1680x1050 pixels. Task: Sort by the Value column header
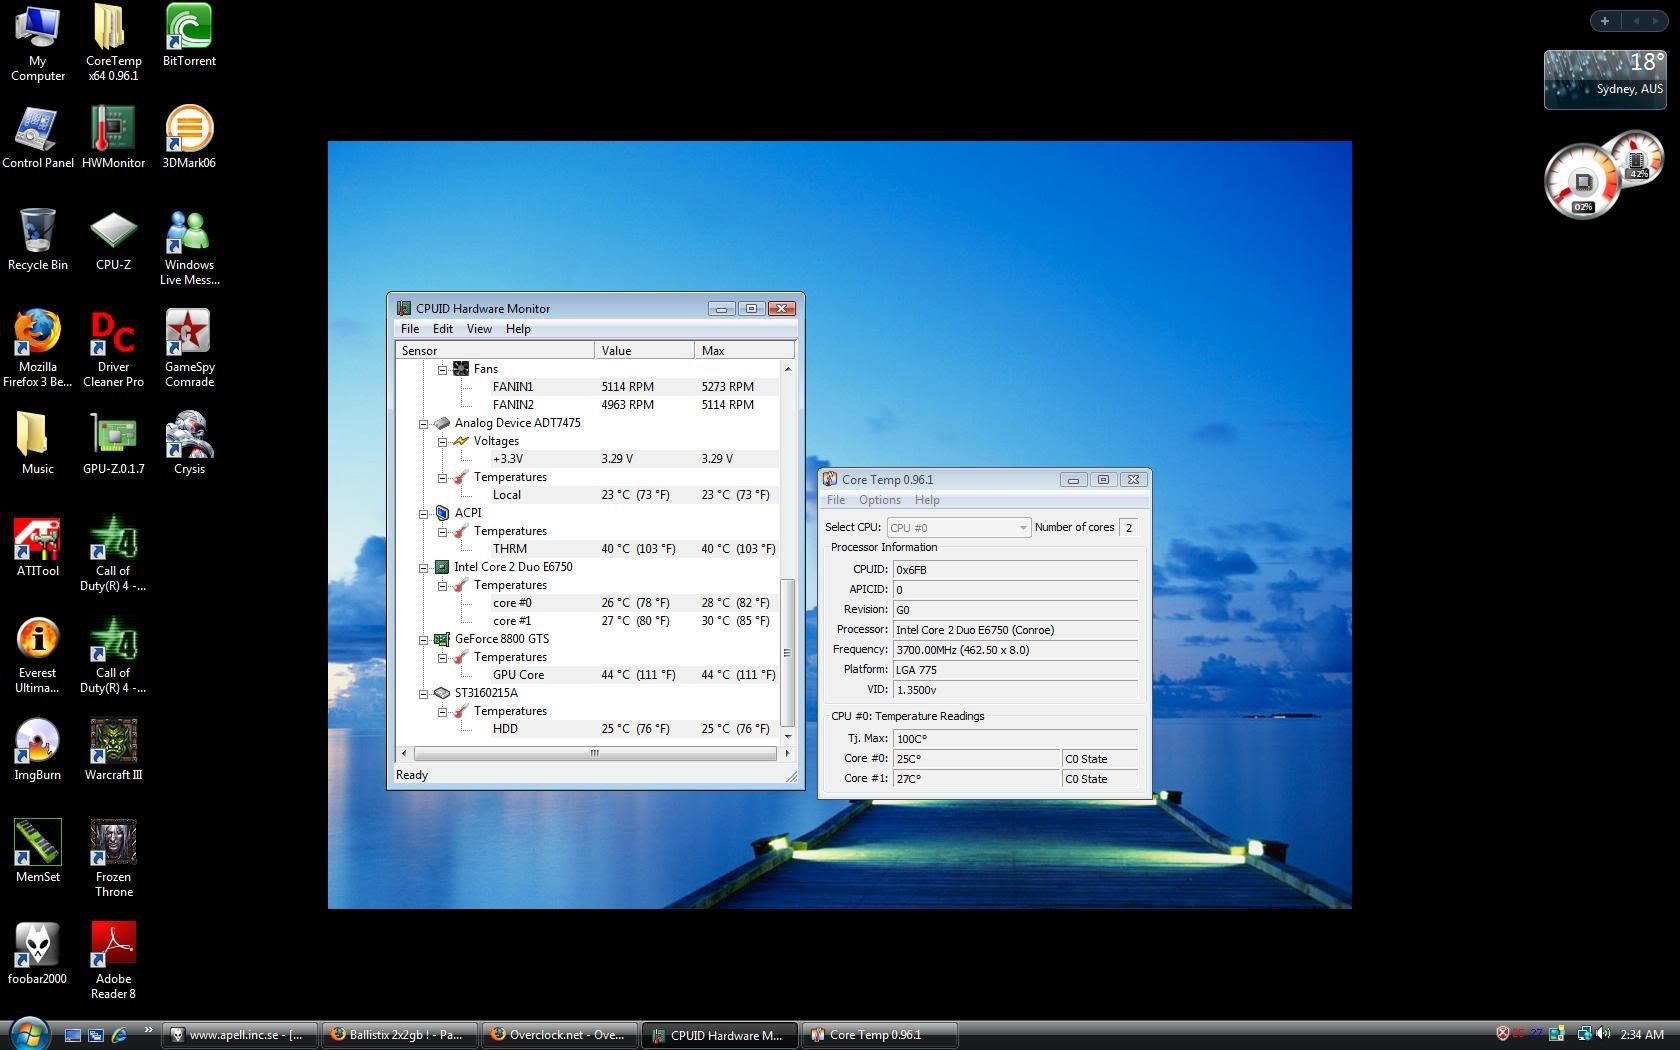(x=616, y=350)
